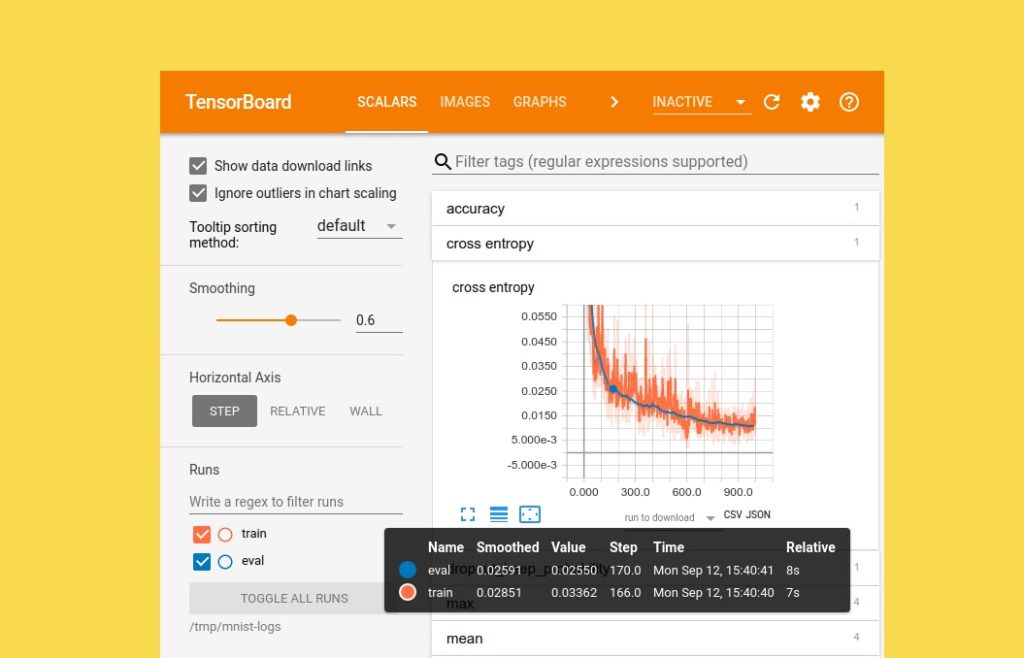The width and height of the screenshot is (1024, 658).
Task: Download cross entropy data as JSON
Action: pos(758,515)
